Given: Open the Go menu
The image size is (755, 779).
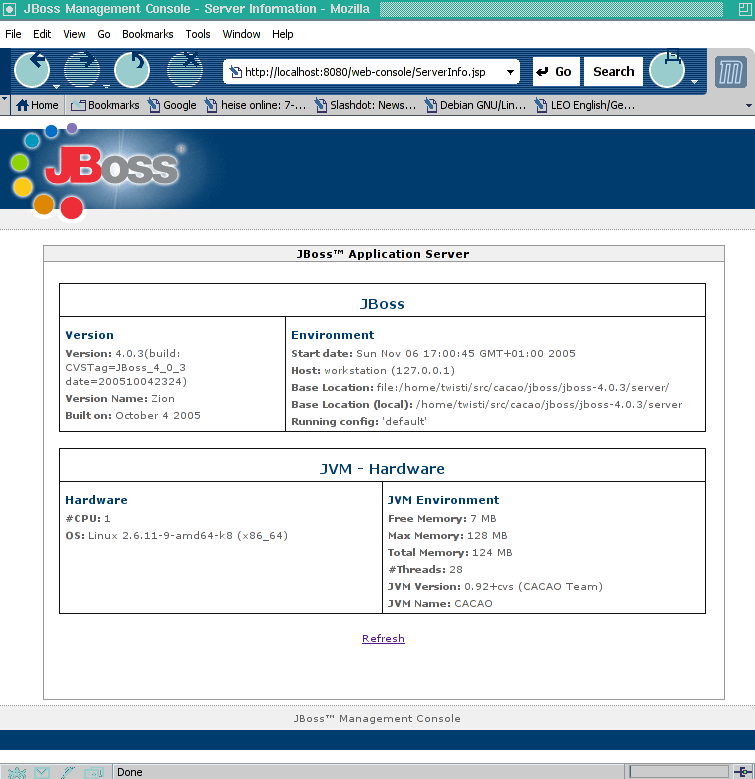Looking at the screenshot, I should click(x=104, y=34).
